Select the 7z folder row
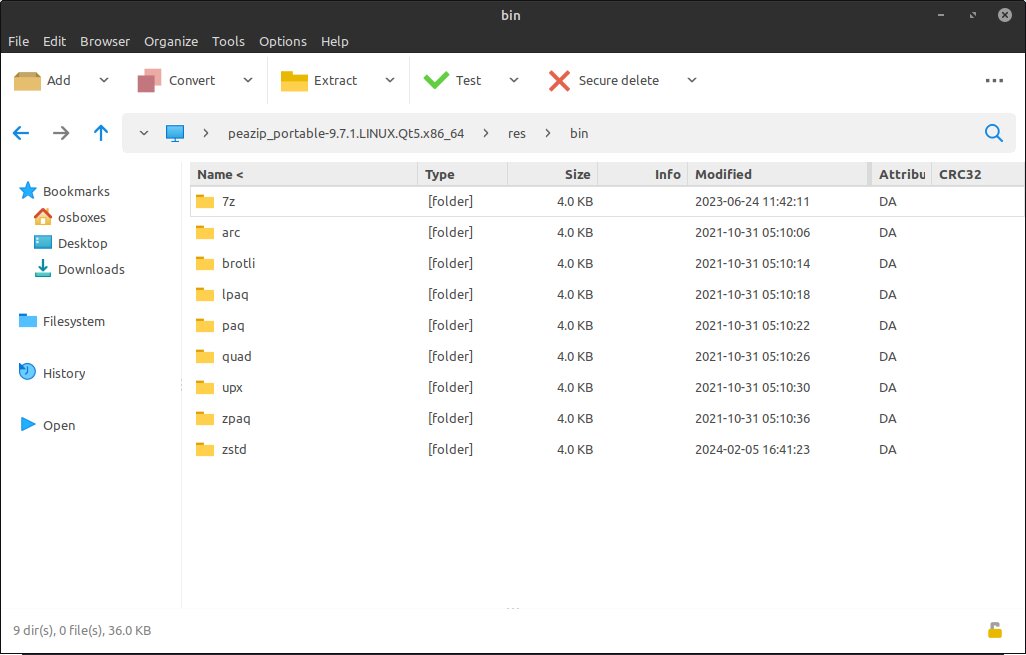The image size is (1026, 655). [607, 202]
